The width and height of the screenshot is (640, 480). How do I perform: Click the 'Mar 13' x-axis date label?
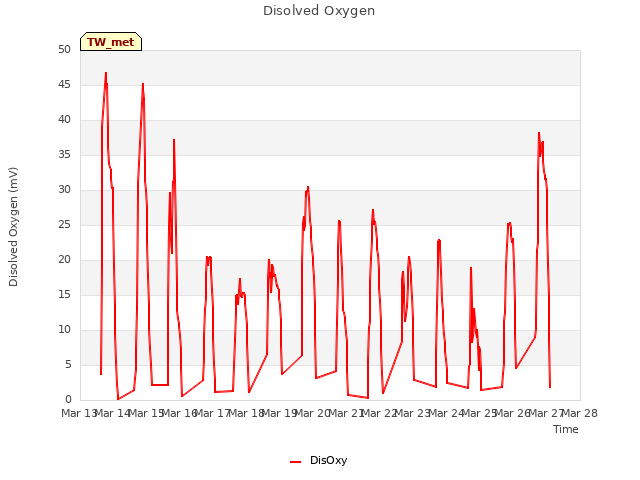click(78, 413)
